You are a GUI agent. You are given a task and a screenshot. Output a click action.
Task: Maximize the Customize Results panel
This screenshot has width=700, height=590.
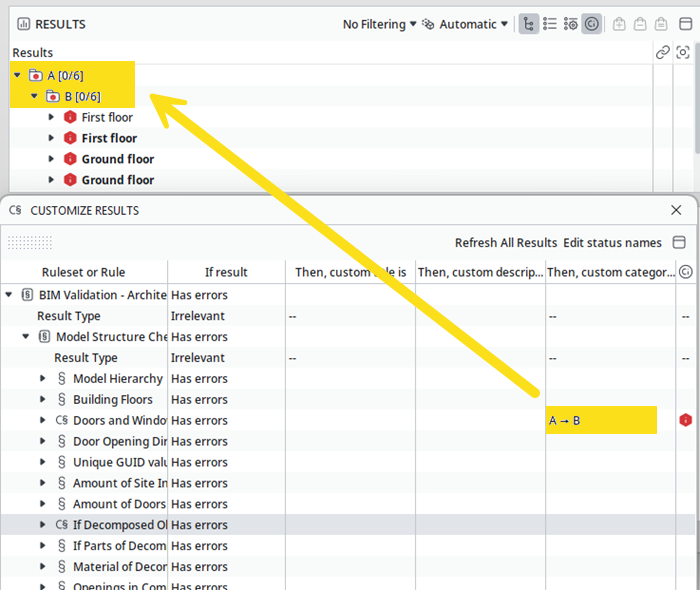click(x=679, y=243)
